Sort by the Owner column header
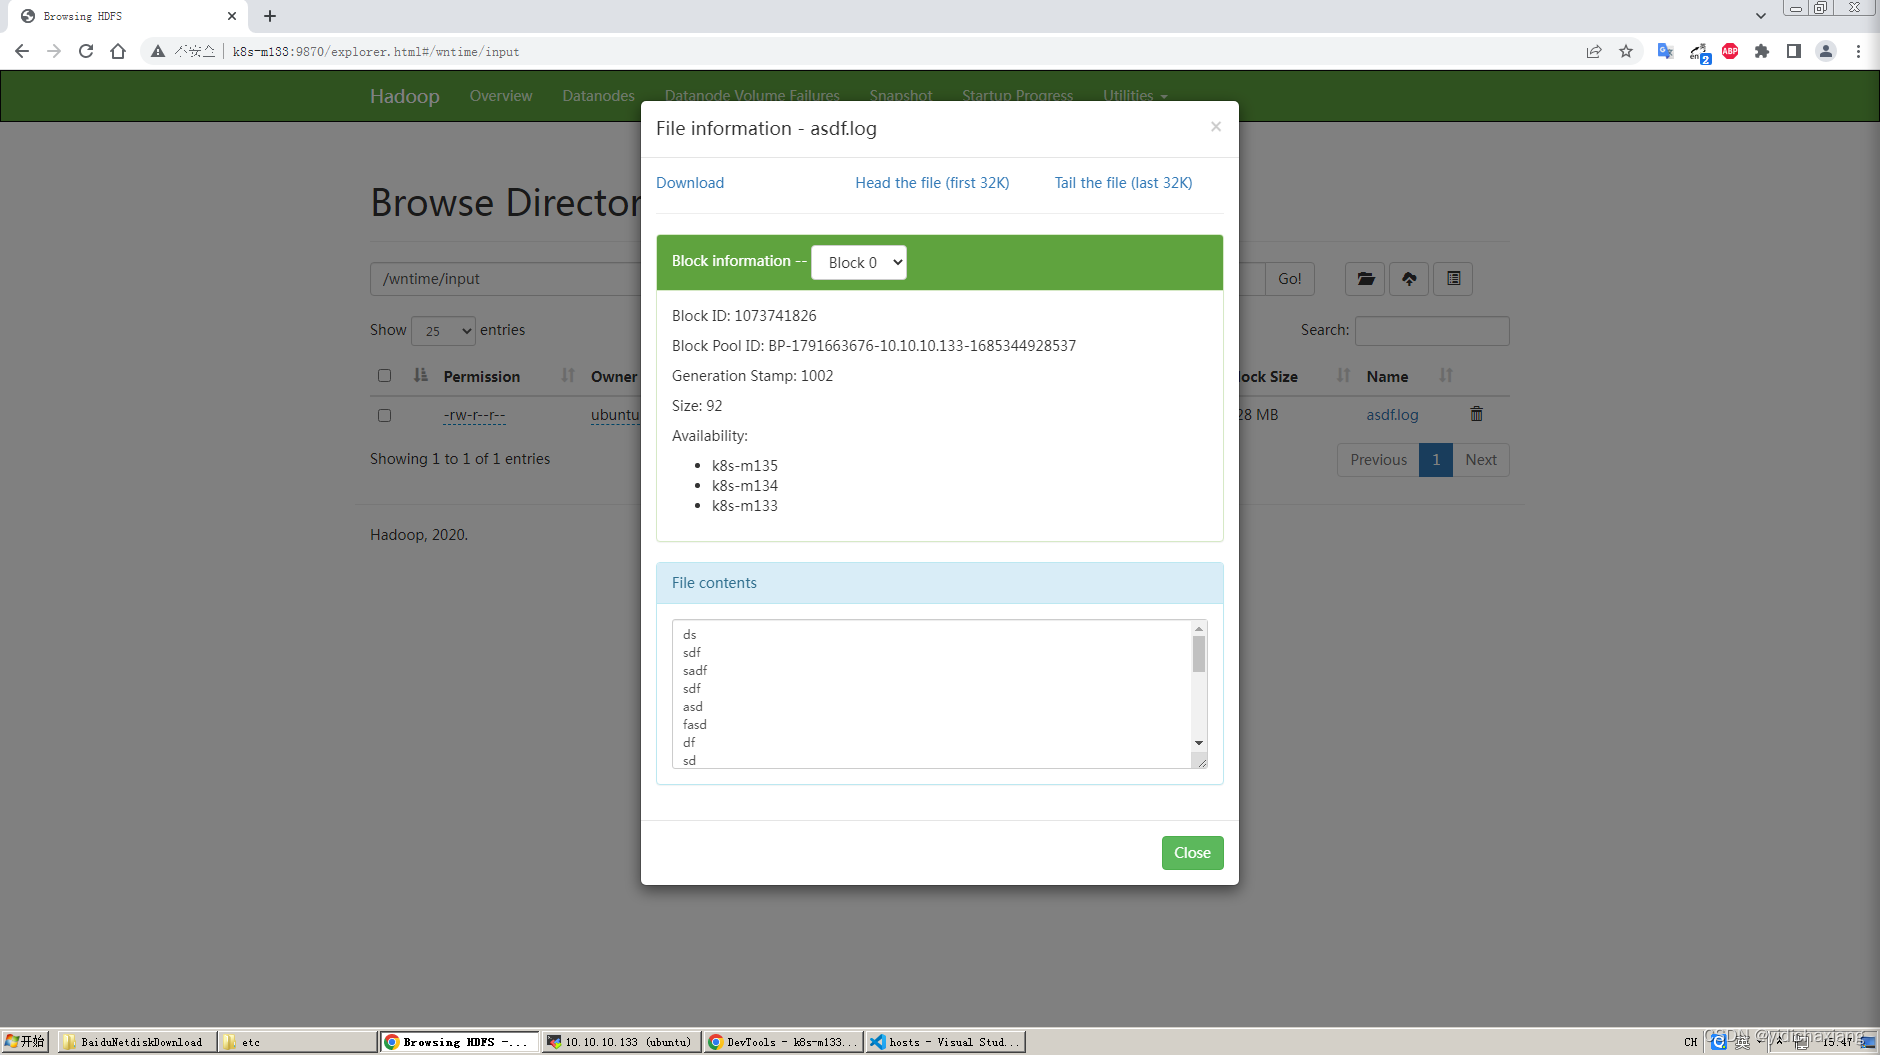 (614, 377)
